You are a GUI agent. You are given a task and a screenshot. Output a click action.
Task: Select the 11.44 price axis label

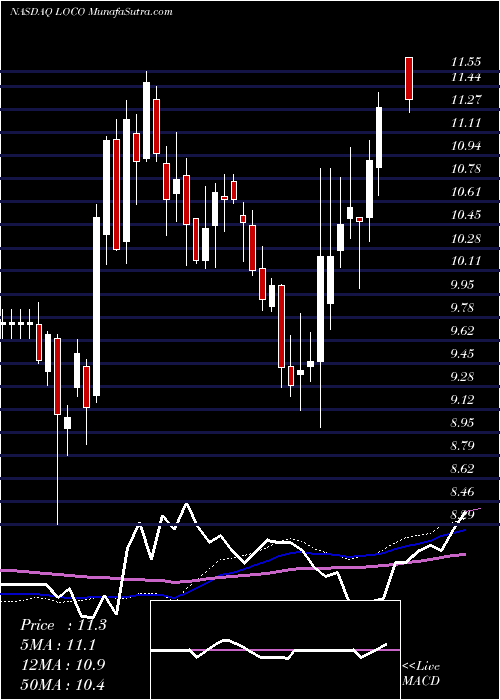click(465, 77)
